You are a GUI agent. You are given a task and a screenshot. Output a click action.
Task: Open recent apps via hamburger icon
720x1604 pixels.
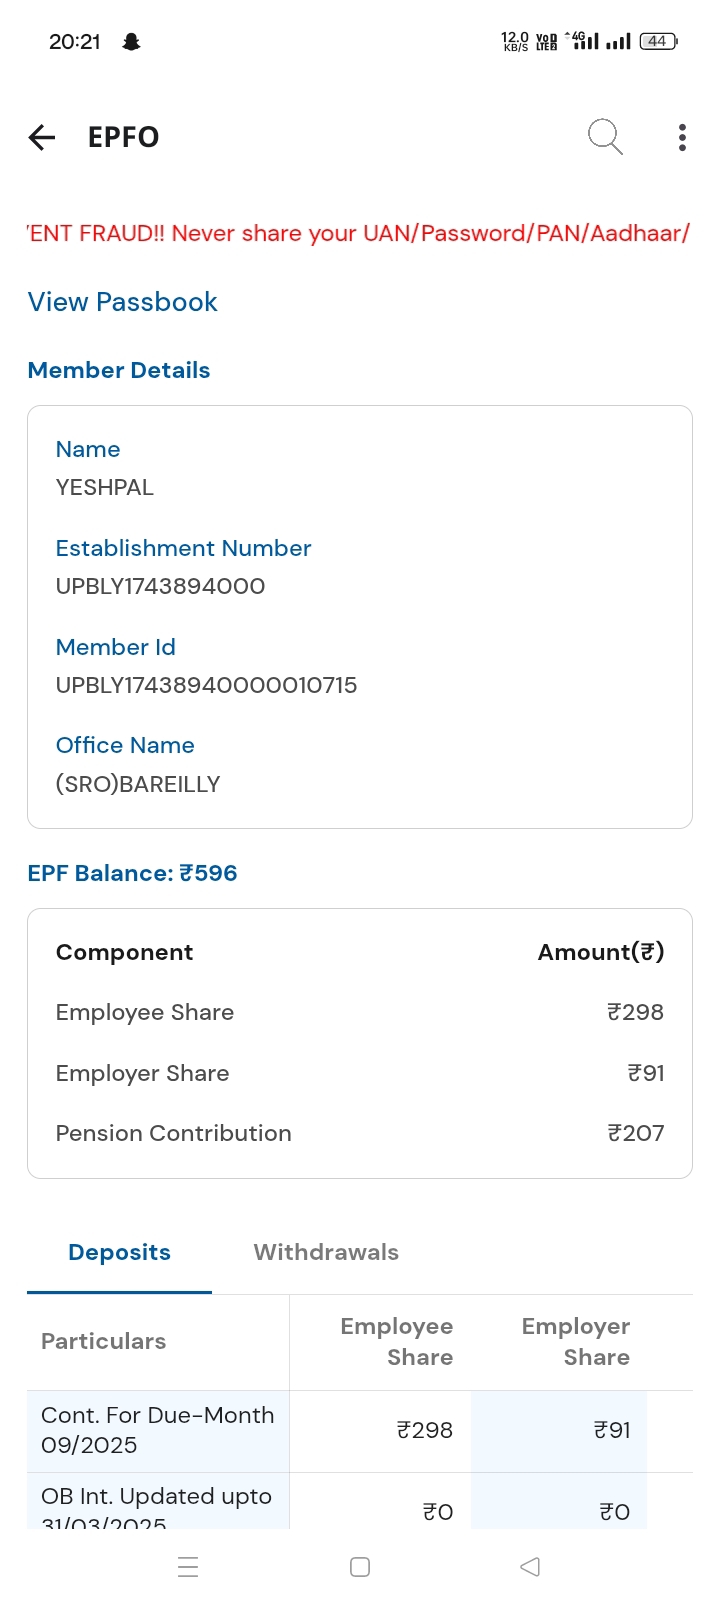tap(188, 1567)
